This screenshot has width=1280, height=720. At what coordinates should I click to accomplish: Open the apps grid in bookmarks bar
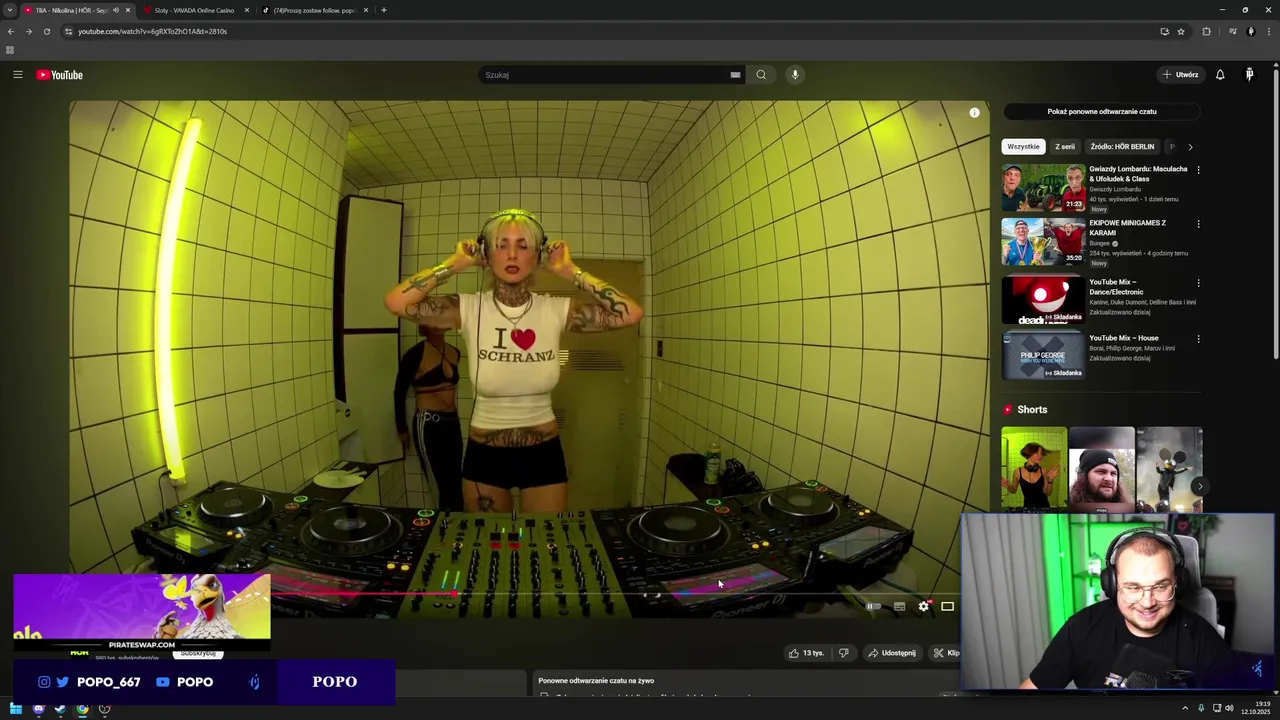(10, 50)
